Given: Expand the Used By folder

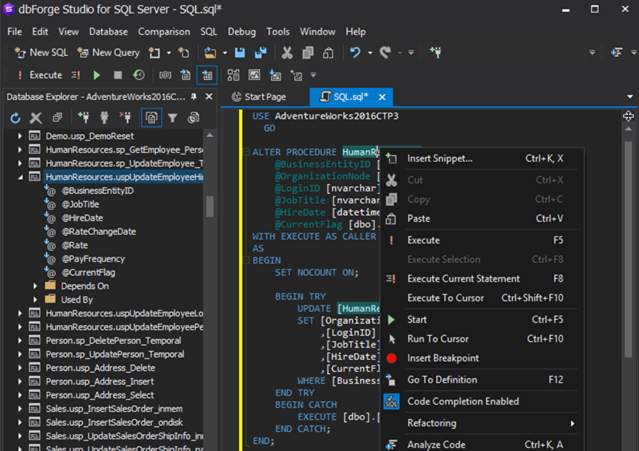Looking at the screenshot, I should [x=36, y=299].
